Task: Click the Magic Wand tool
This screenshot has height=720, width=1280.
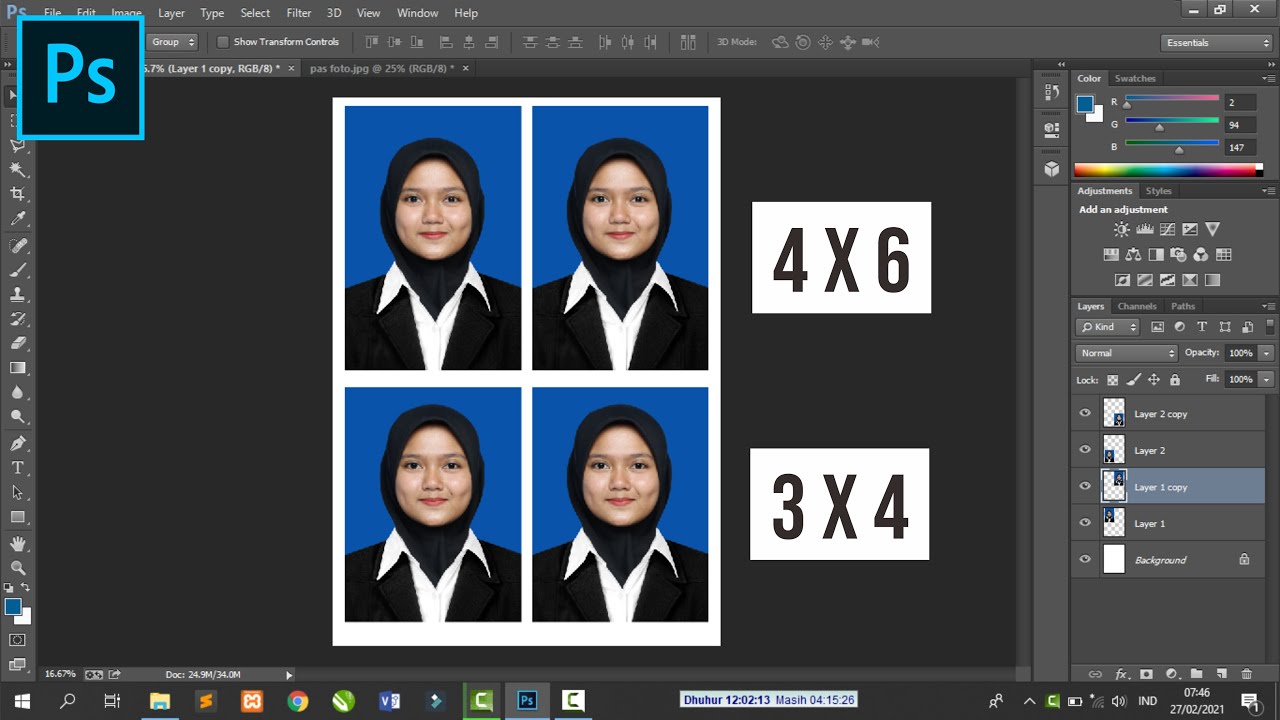Action: [17, 169]
